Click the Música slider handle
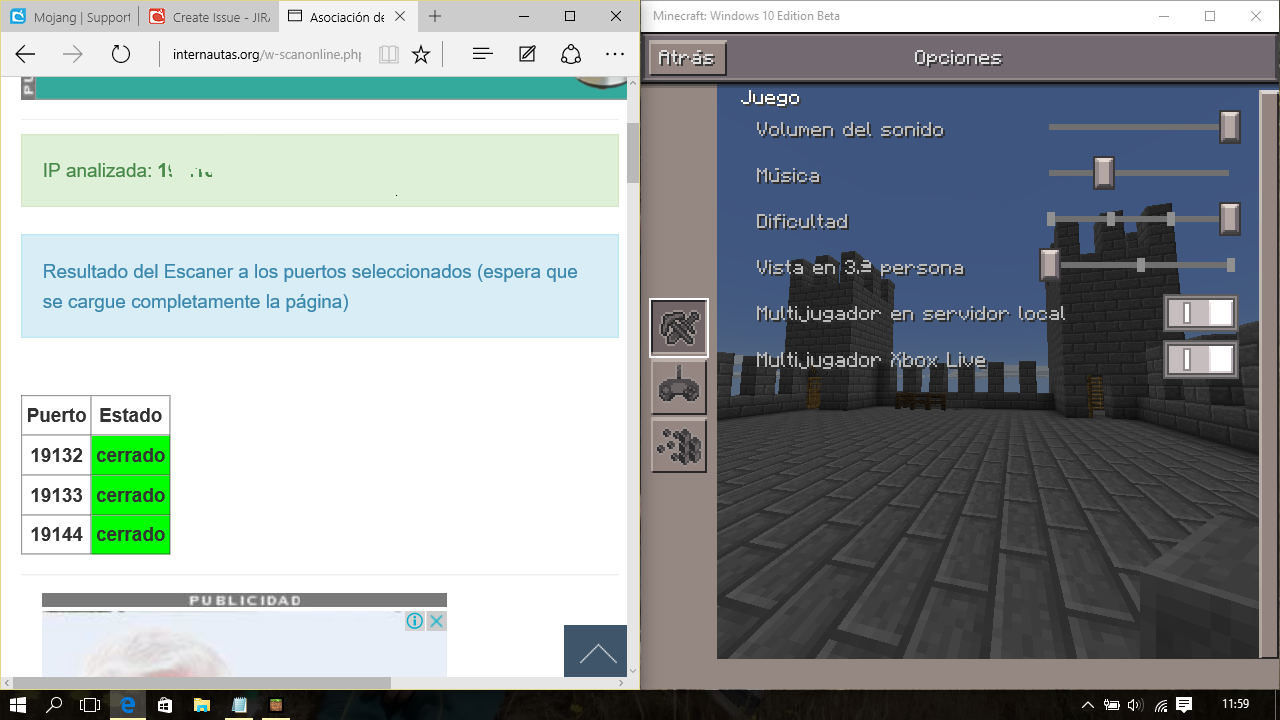The image size is (1280, 720). [x=1104, y=173]
